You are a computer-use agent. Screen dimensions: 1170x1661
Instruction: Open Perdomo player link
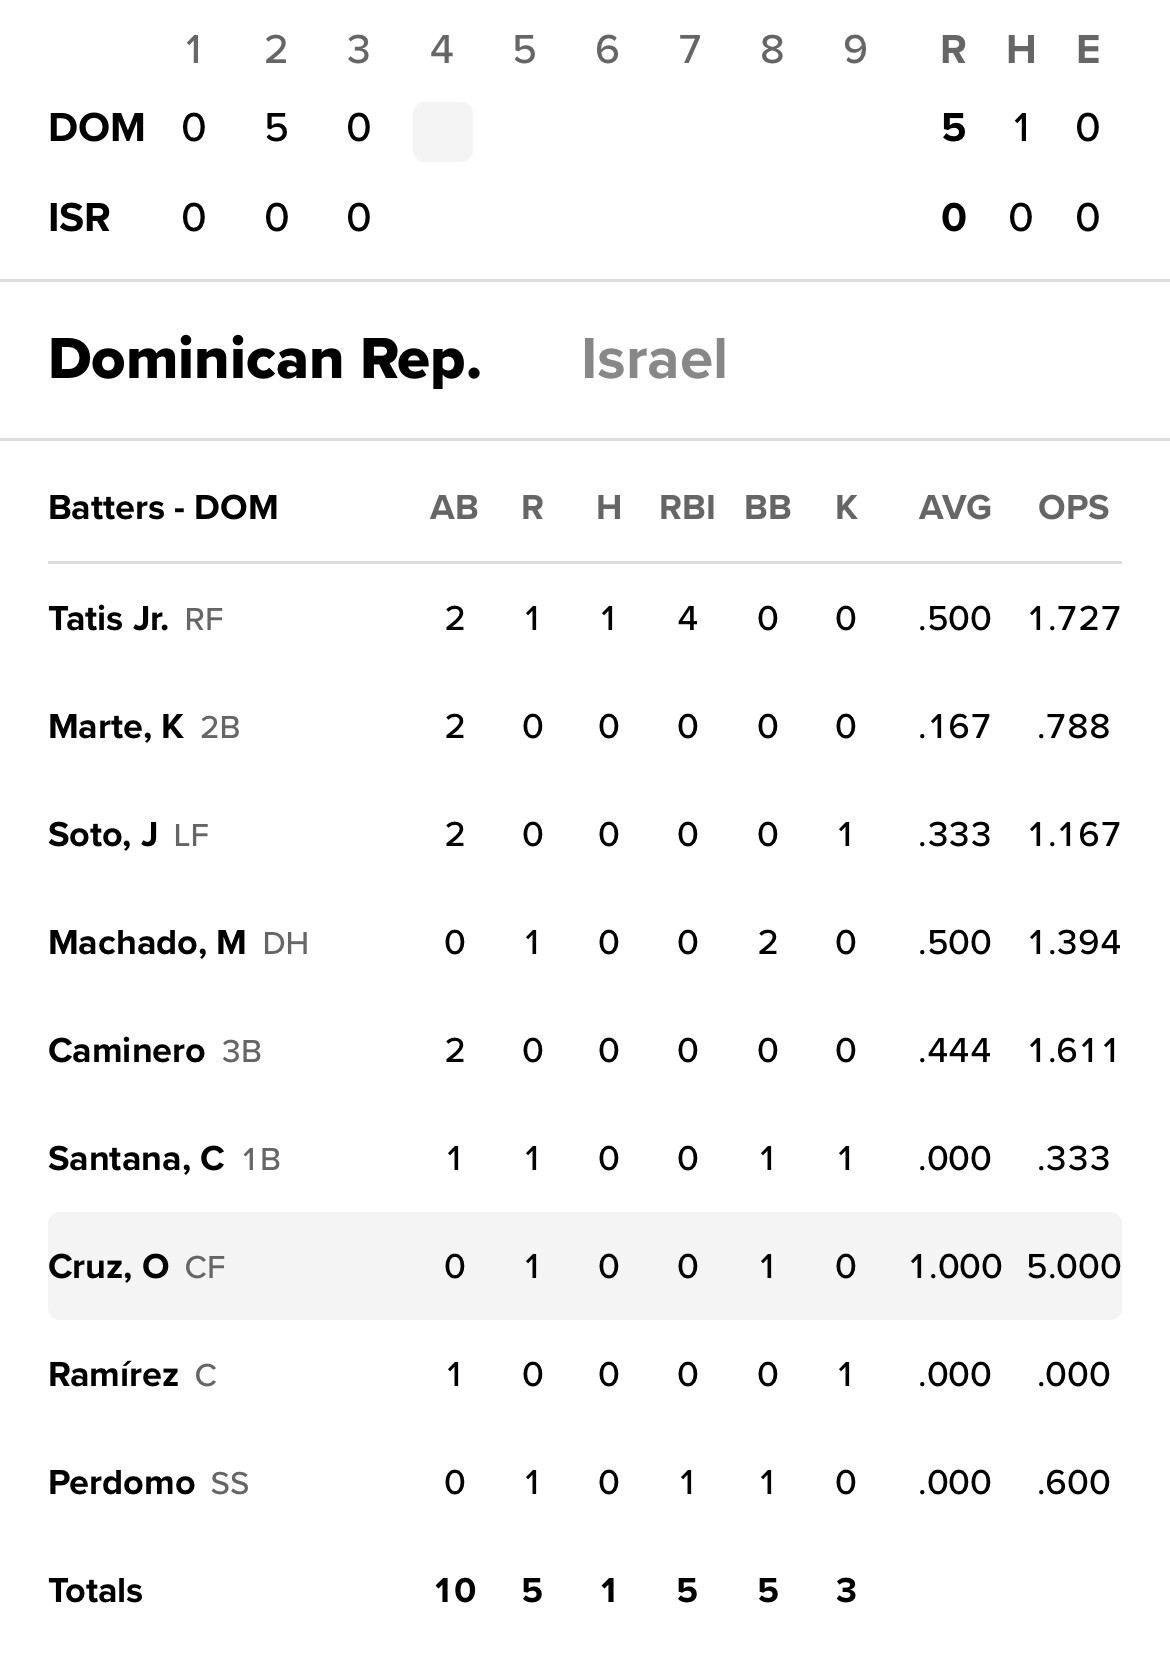[121, 1483]
